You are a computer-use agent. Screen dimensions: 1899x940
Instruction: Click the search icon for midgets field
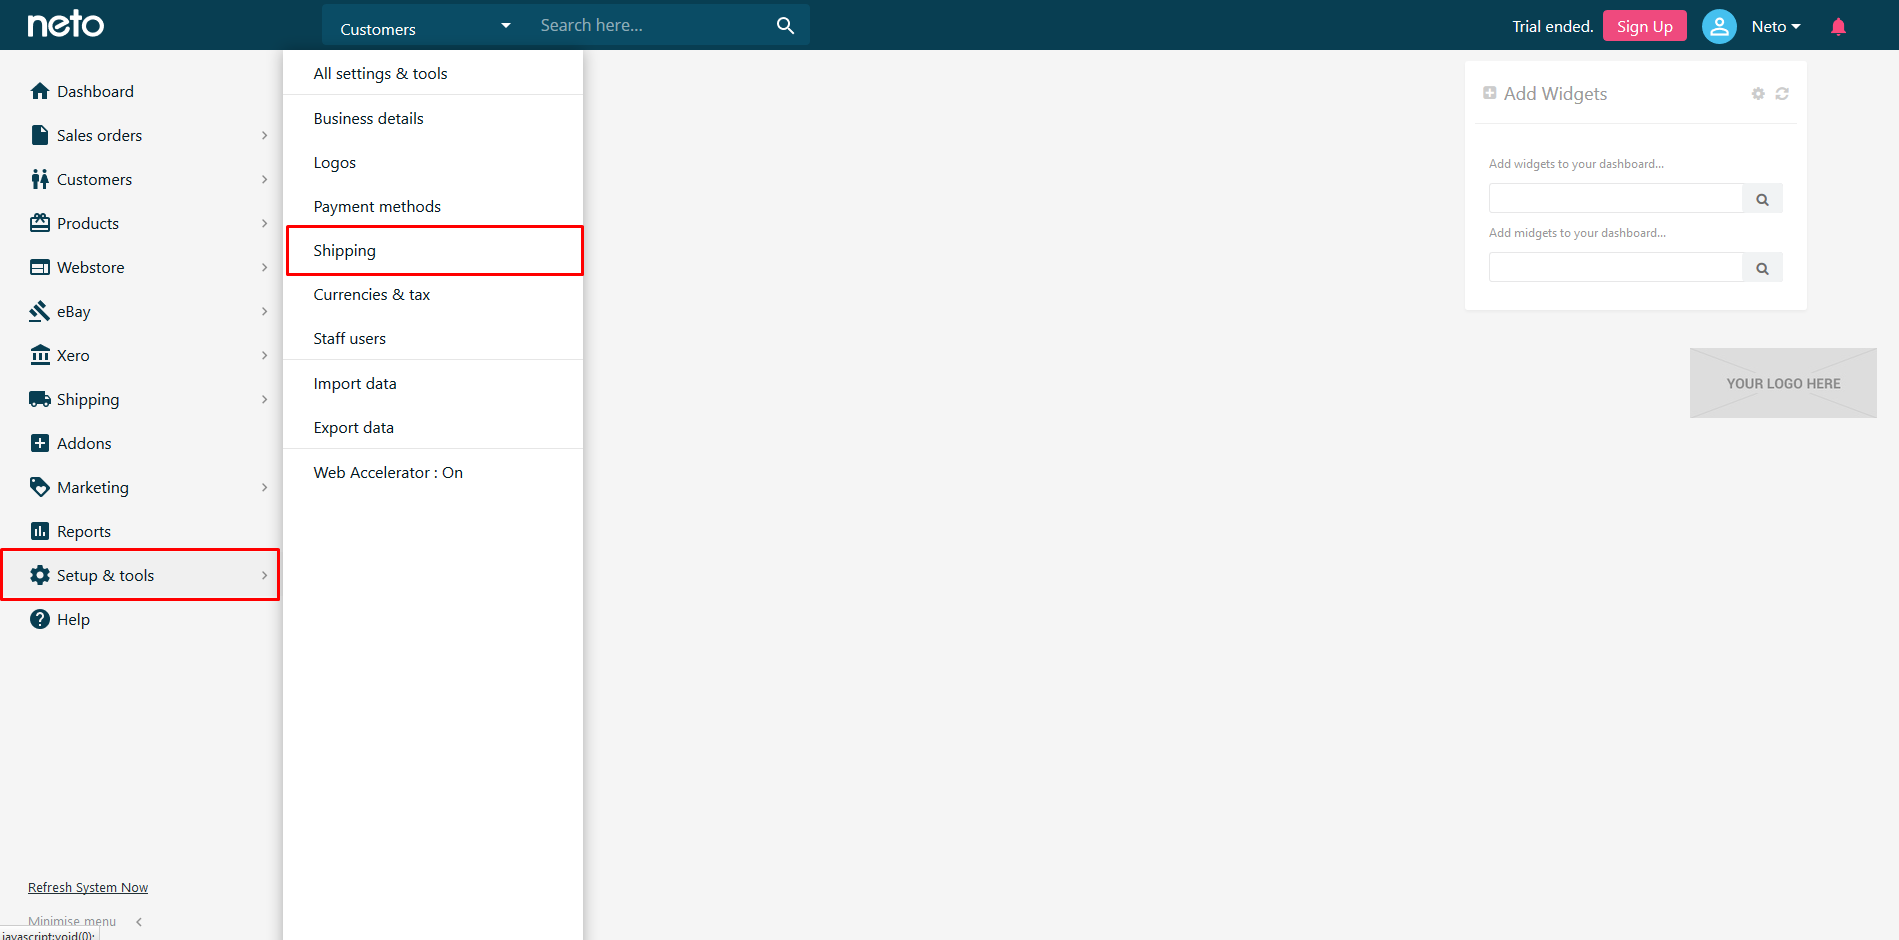pyautogui.click(x=1762, y=268)
